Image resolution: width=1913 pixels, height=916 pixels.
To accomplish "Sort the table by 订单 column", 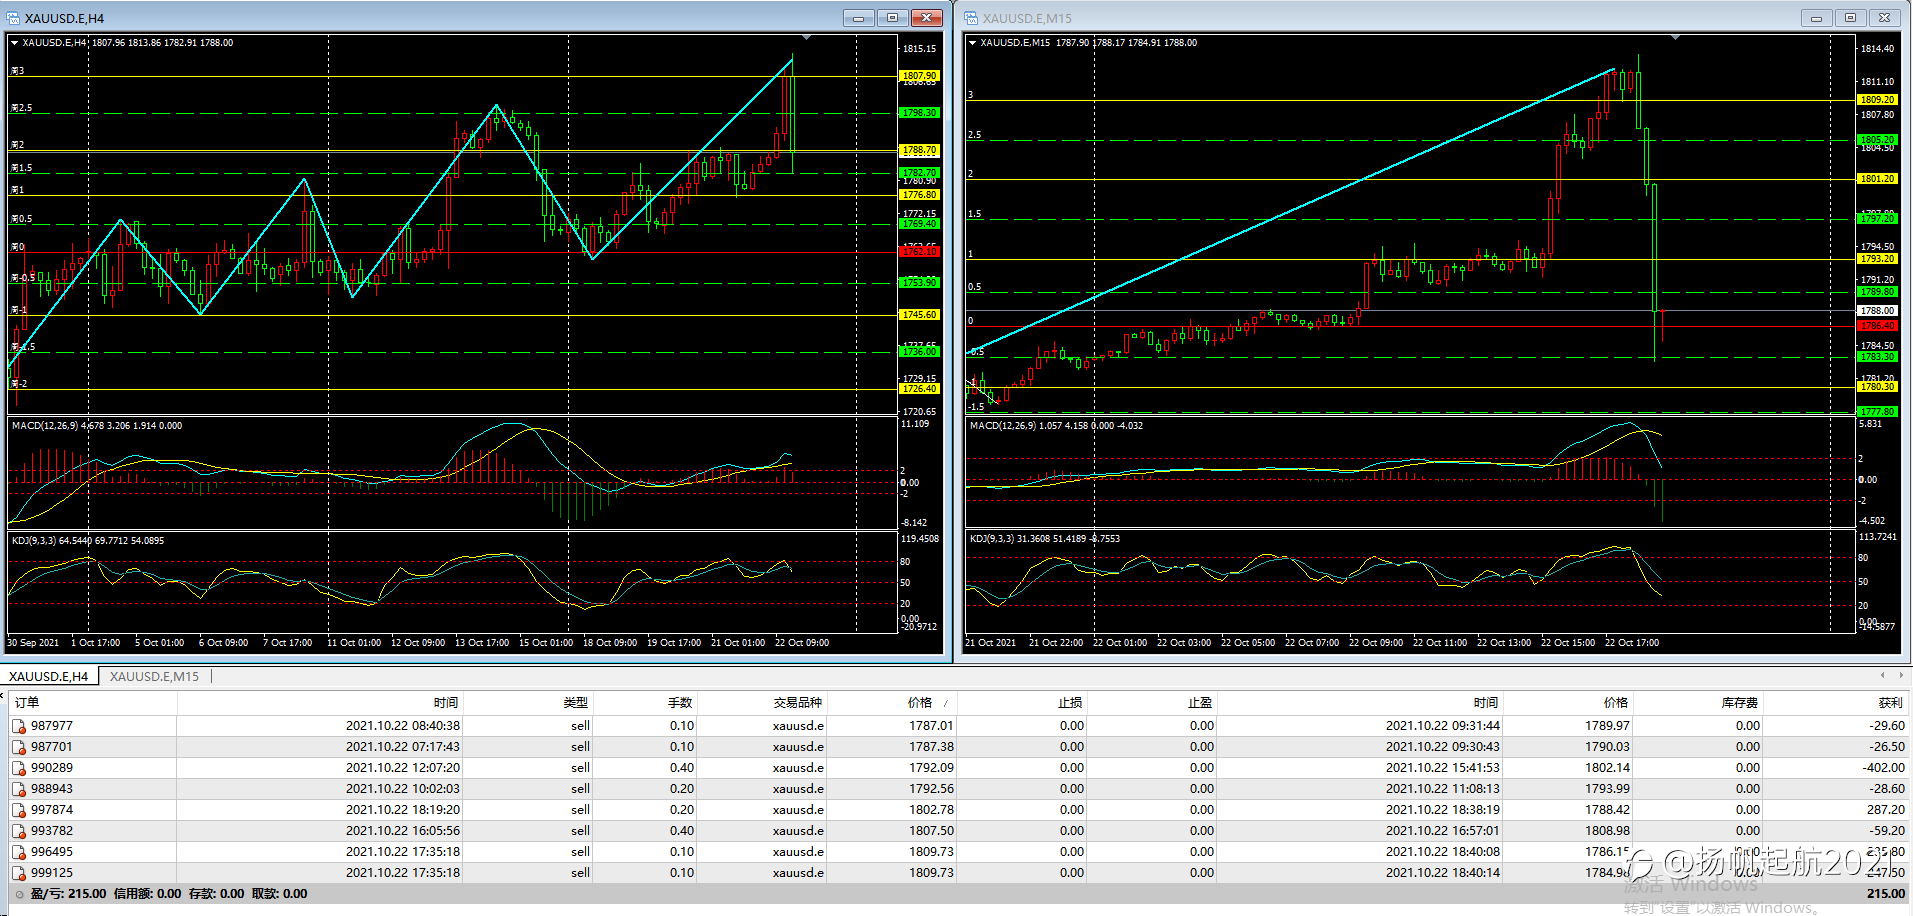I will (28, 703).
